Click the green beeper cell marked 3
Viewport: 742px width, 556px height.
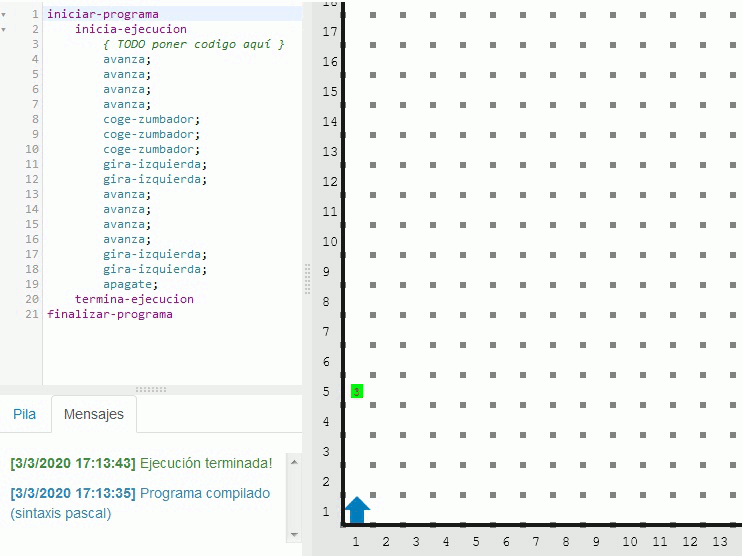click(357, 391)
